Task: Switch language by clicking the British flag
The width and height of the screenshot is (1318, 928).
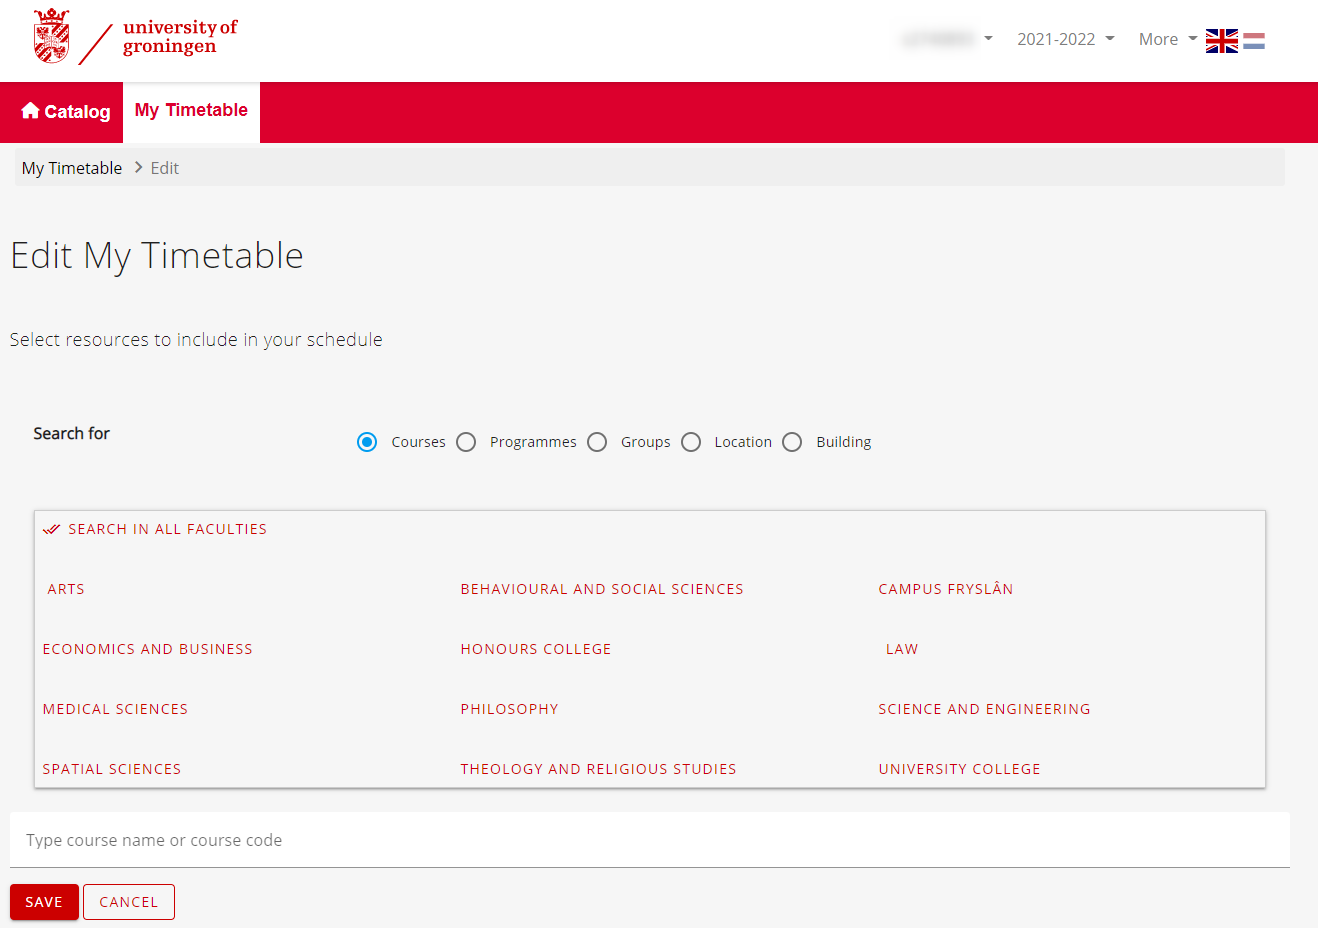Action: [x=1221, y=40]
